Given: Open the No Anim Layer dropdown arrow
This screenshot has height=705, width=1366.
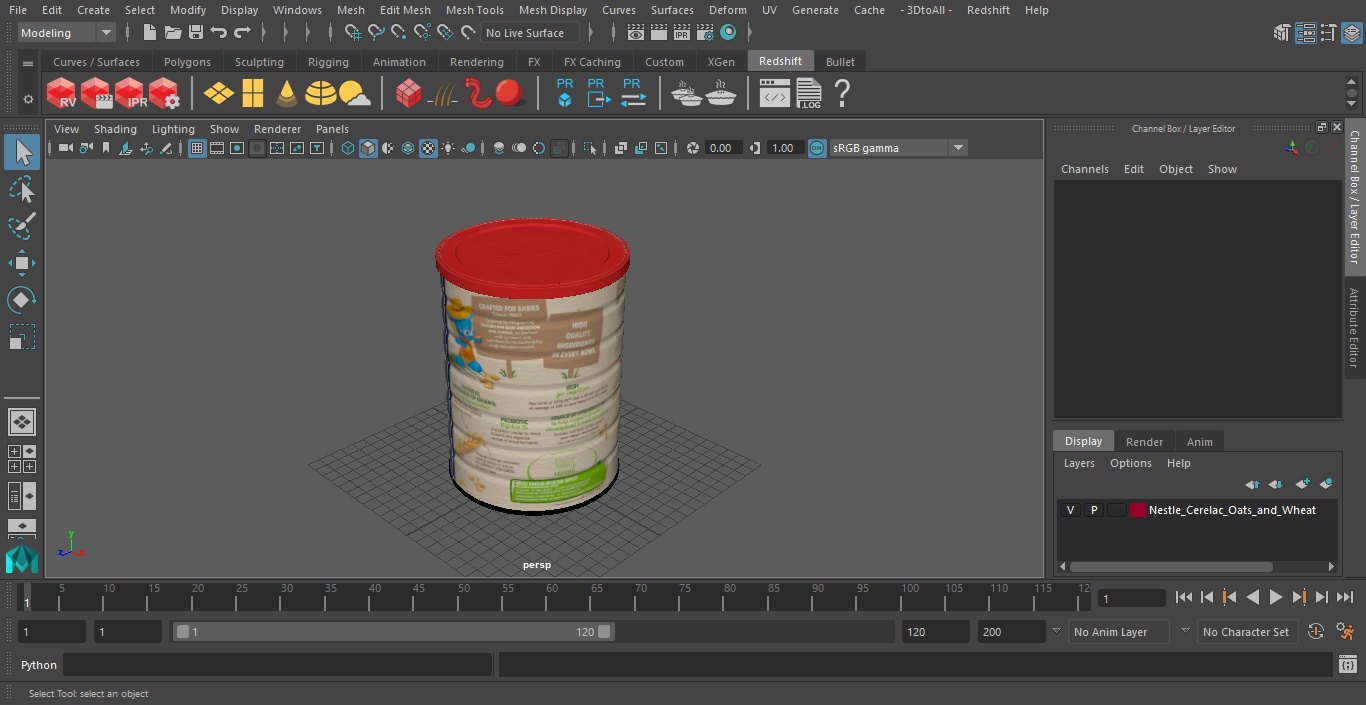Looking at the screenshot, I should pyautogui.click(x=1056, y=631).
